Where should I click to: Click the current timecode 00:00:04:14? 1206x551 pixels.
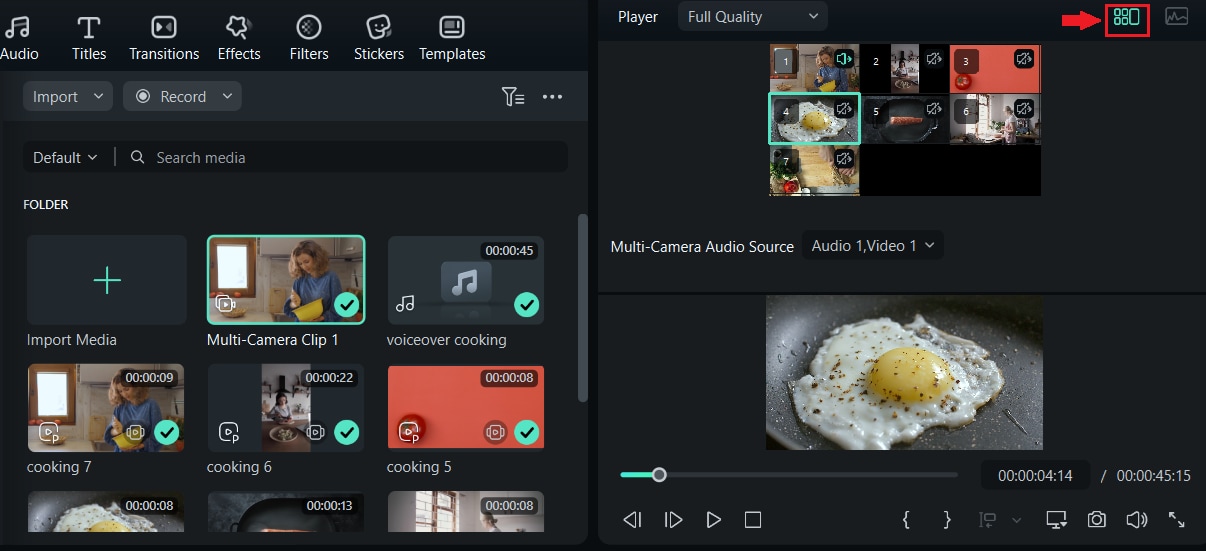(x=1035, y=476)
